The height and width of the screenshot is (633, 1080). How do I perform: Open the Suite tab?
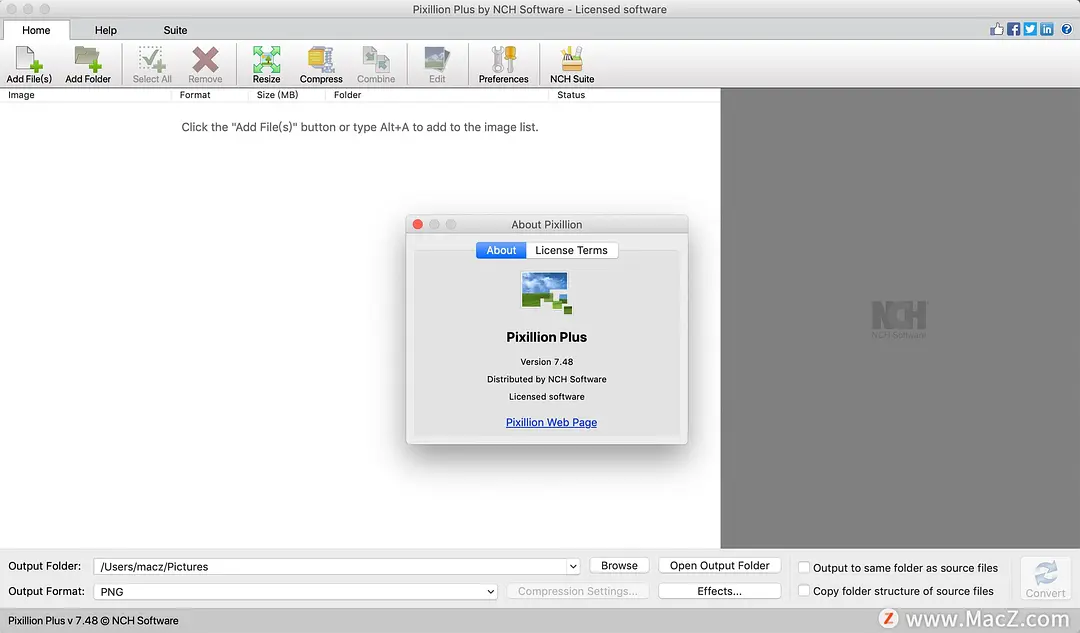175,30
